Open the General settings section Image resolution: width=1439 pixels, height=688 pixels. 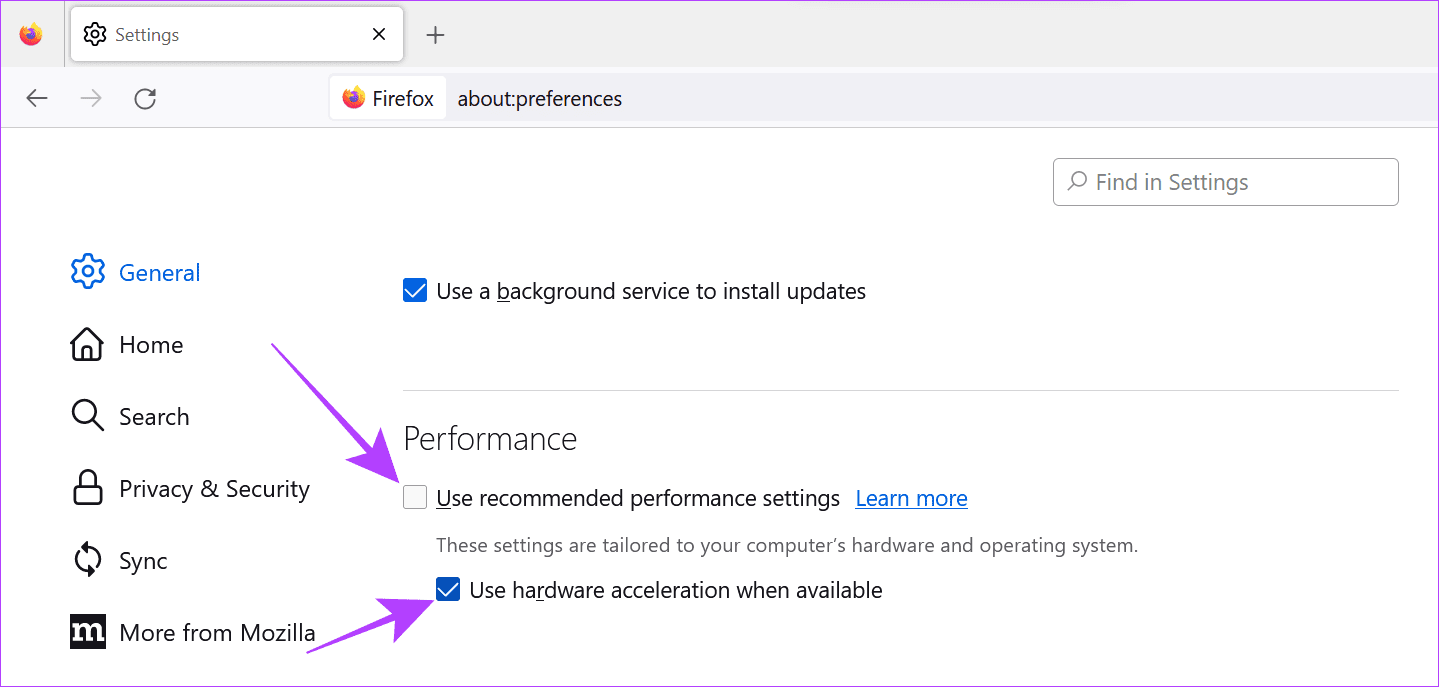(159, 271)
